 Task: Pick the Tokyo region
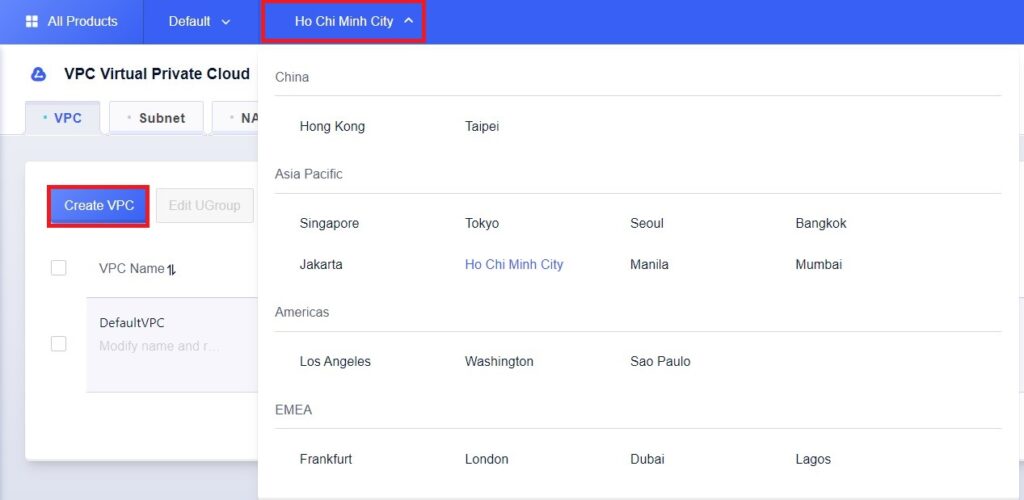click(x=482, y=223)
